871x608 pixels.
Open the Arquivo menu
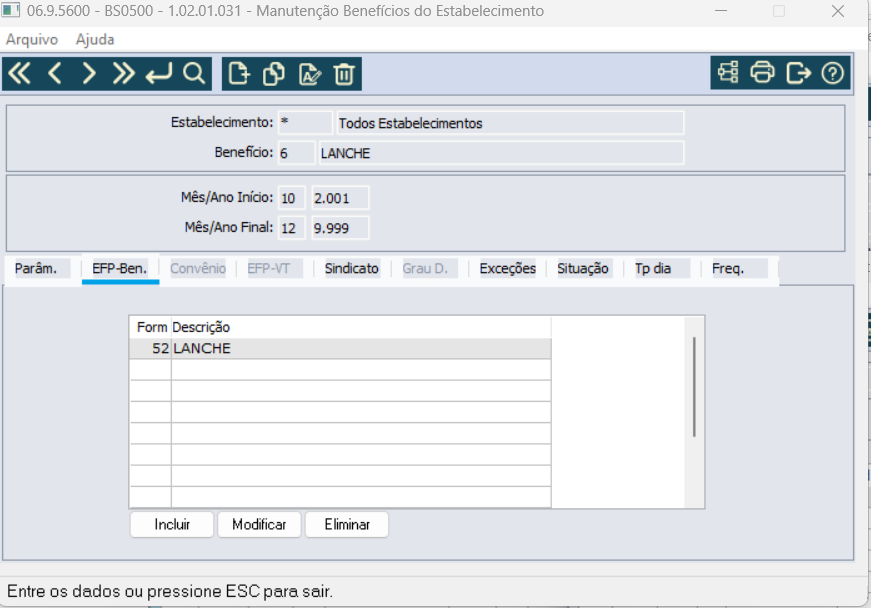tap(32, 39)
